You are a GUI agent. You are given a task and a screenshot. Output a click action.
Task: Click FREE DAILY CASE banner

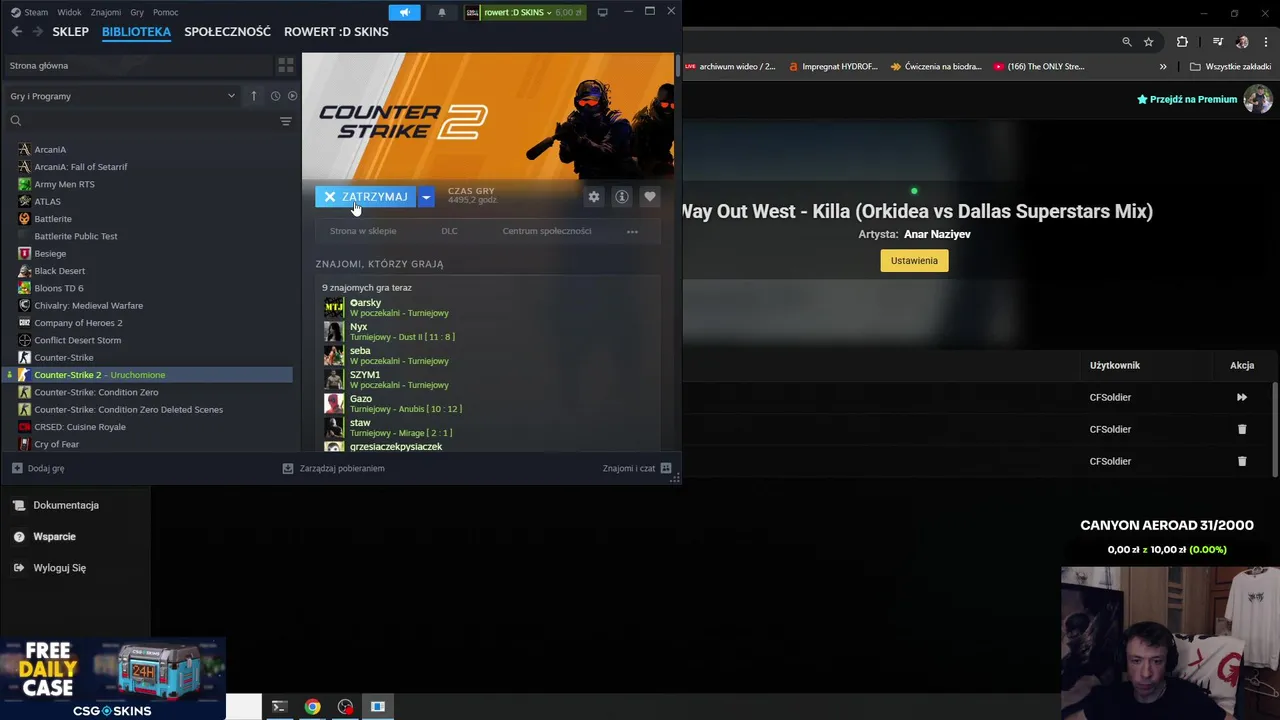click(112, 678)
